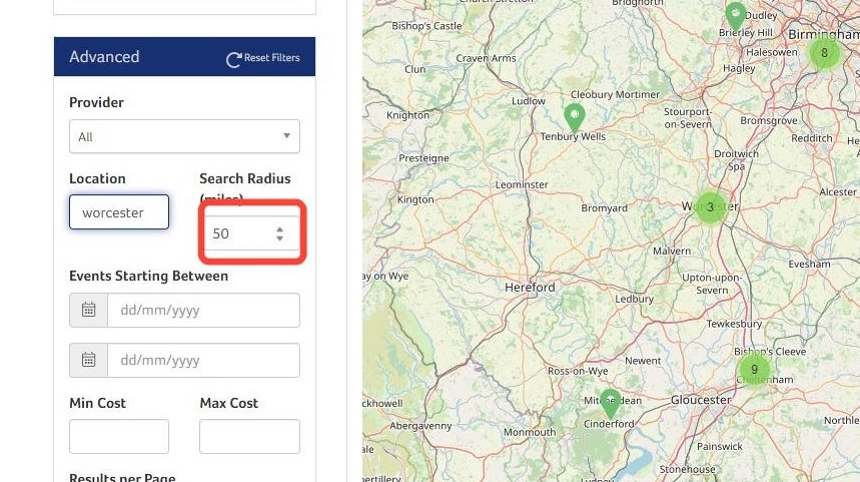The width and height of the screenshot is (860, 482).
Task: Click the Max Cost input box
Action: [x=250, y=436]
